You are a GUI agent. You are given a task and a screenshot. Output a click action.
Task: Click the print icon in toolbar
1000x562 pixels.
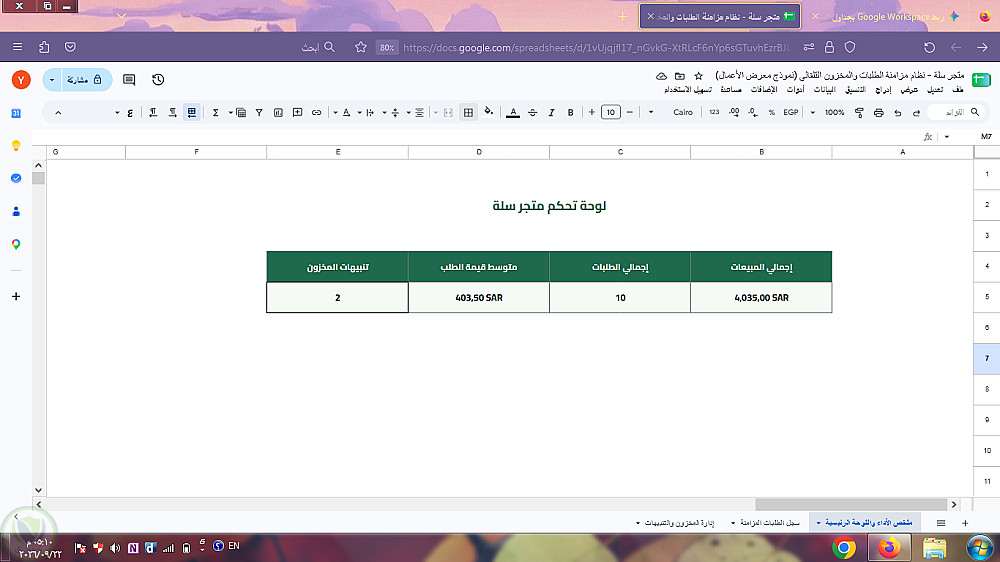tap(878, 112)
